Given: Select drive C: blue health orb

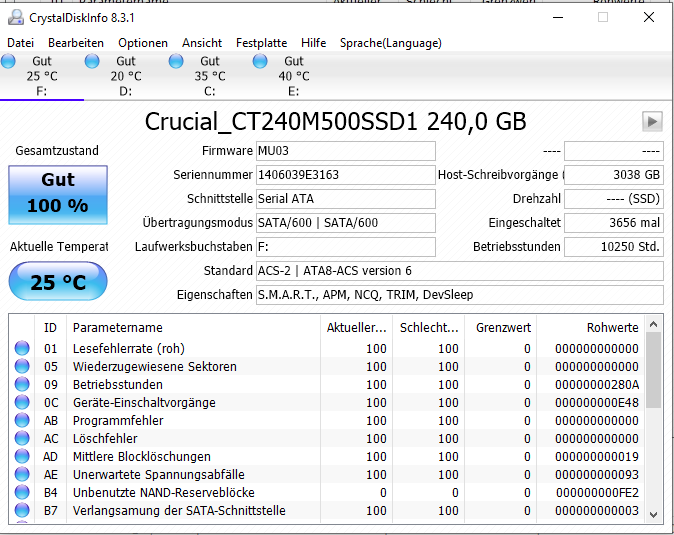Looking at the screenshot, I should (x=176, y=61).
